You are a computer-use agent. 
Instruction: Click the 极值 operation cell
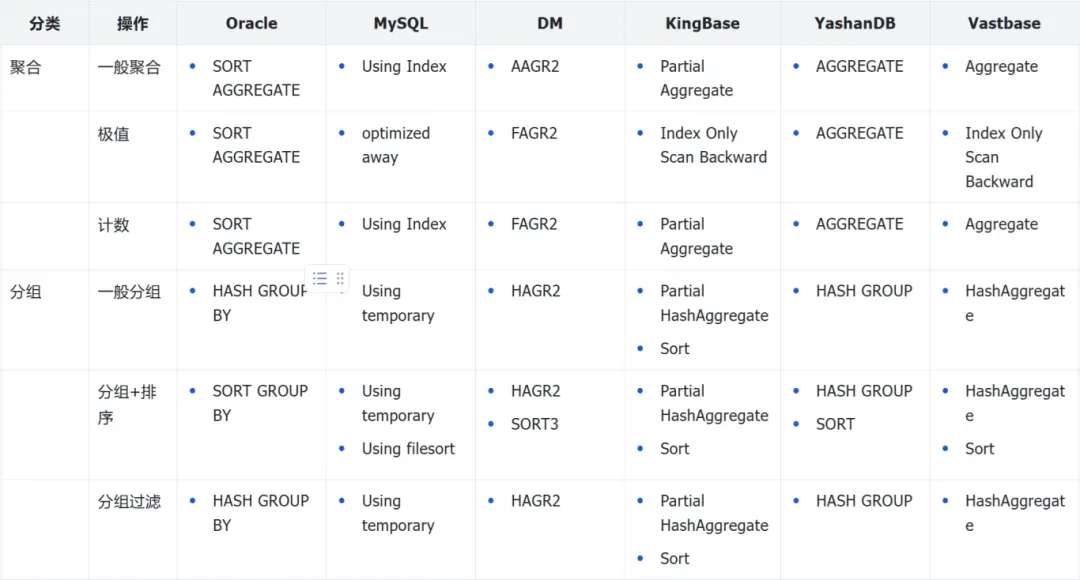[x=114, y=134]
